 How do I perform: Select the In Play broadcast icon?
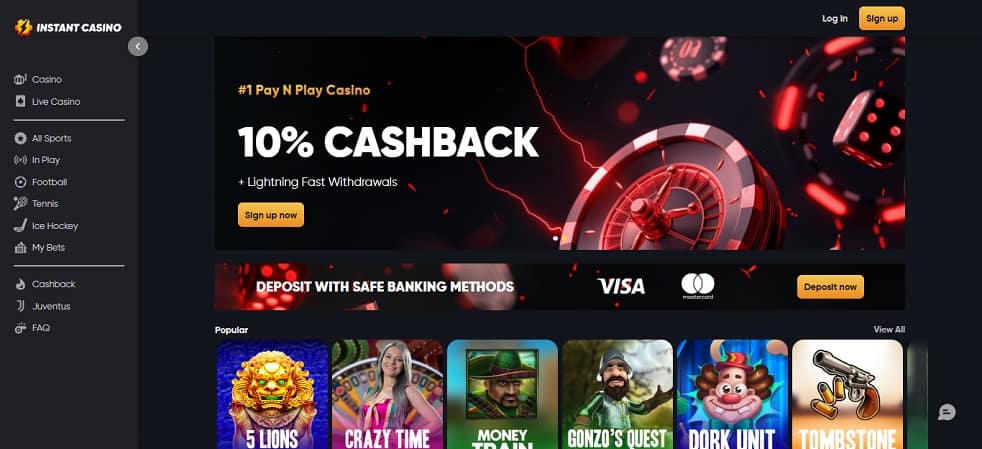20,160
